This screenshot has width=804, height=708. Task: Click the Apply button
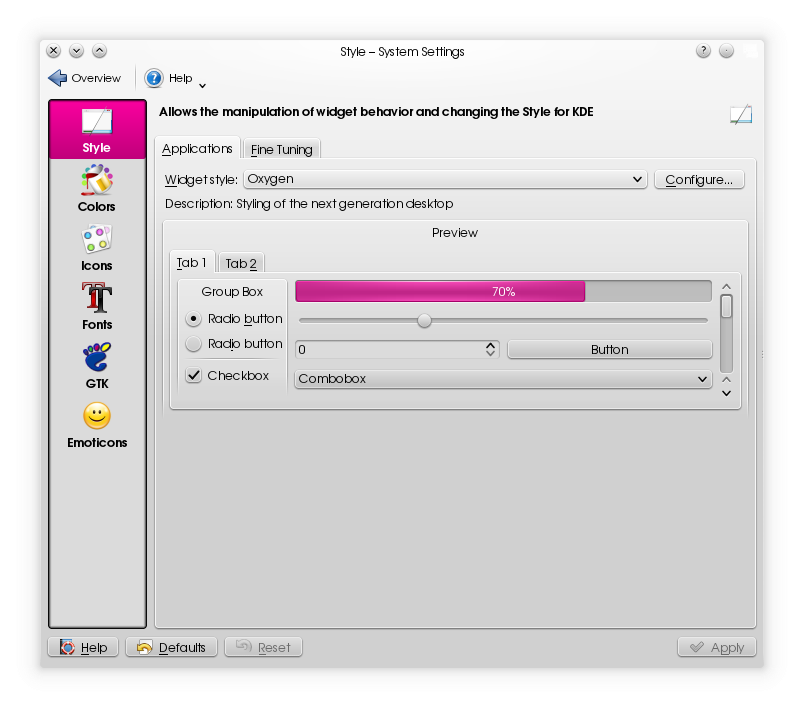pos(717,648)
